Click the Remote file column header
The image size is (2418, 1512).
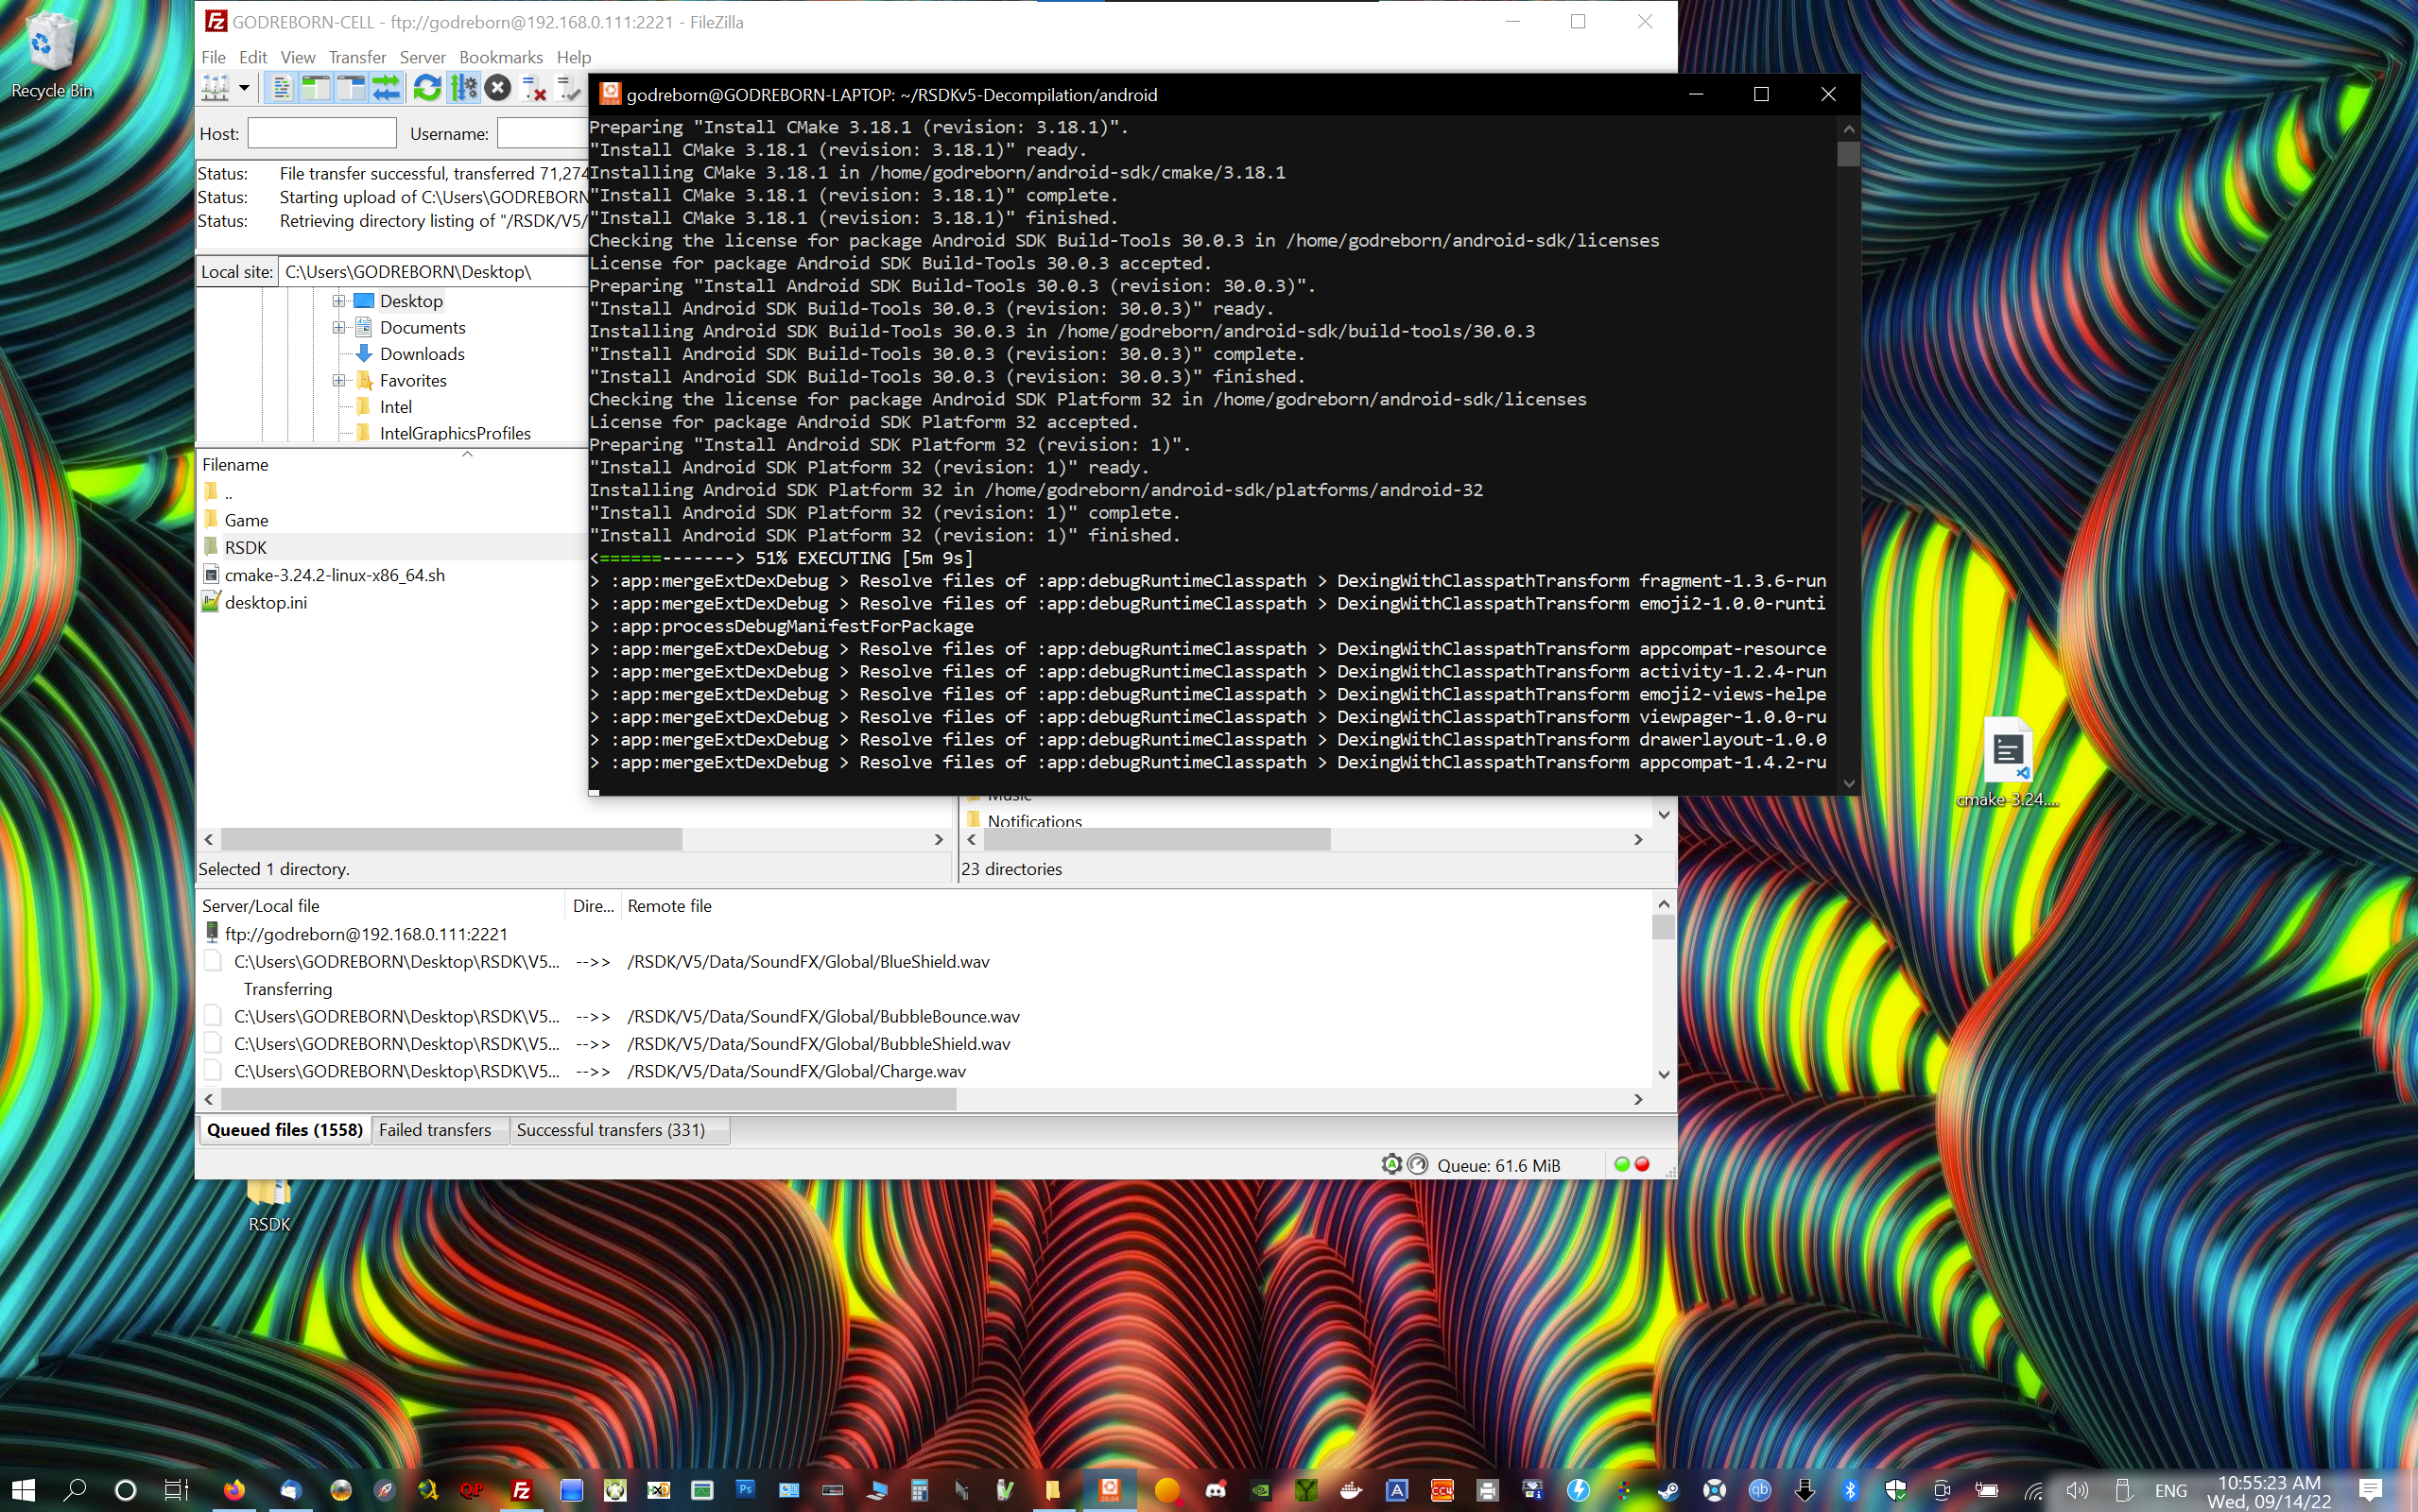pyautogui.click(x=669, y=906)
